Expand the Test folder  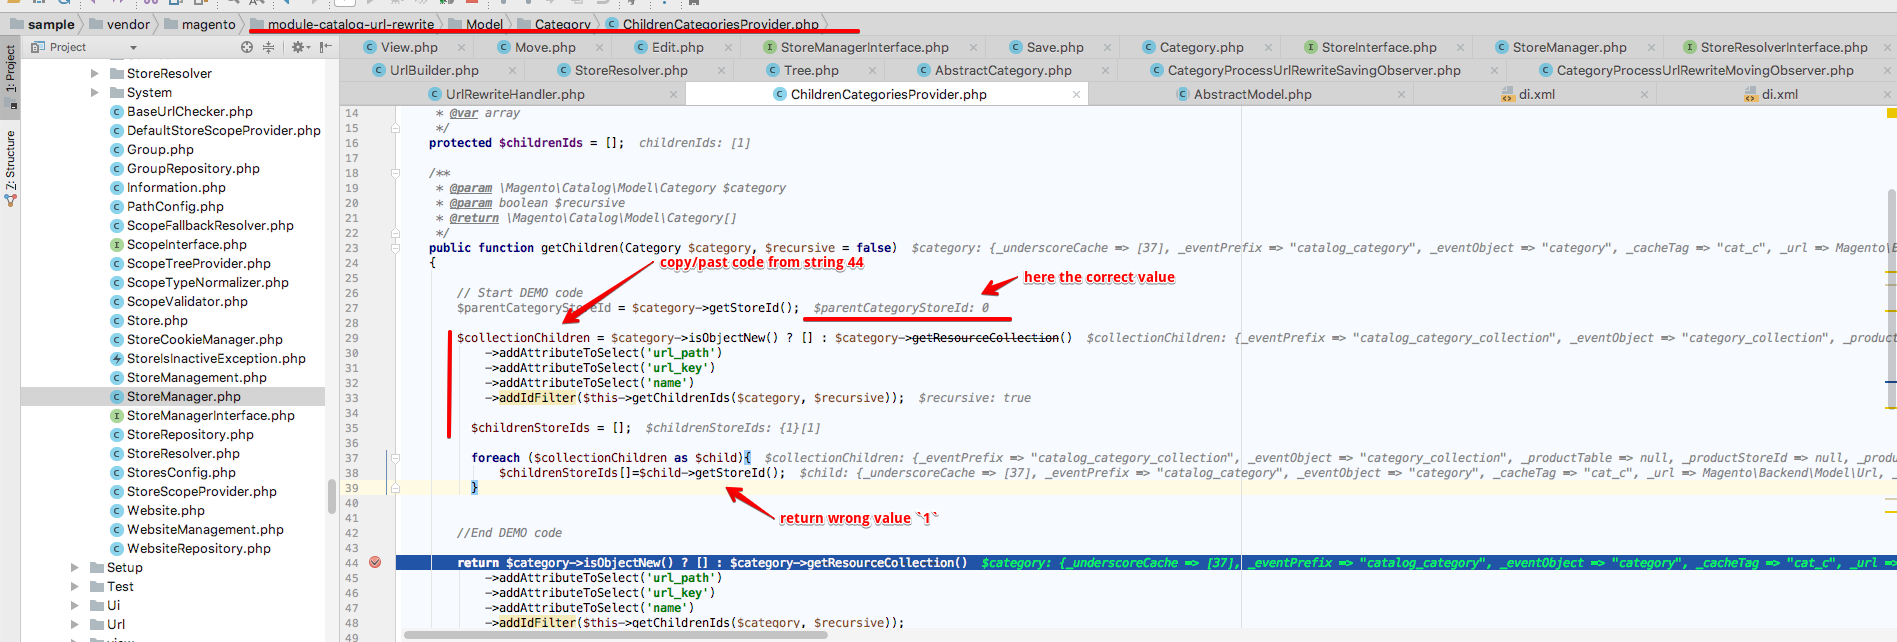pyautogui.click(x=75, y=586)
